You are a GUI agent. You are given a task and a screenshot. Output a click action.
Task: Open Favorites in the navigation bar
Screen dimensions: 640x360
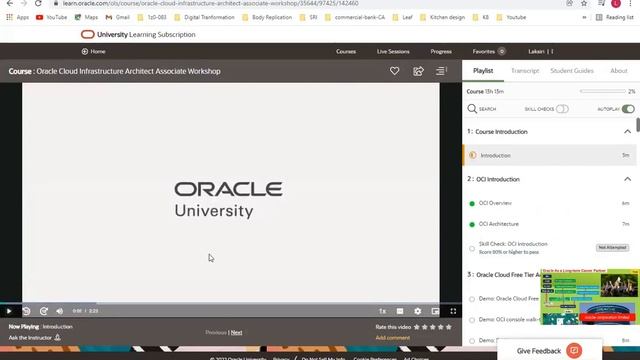point(489,51)
